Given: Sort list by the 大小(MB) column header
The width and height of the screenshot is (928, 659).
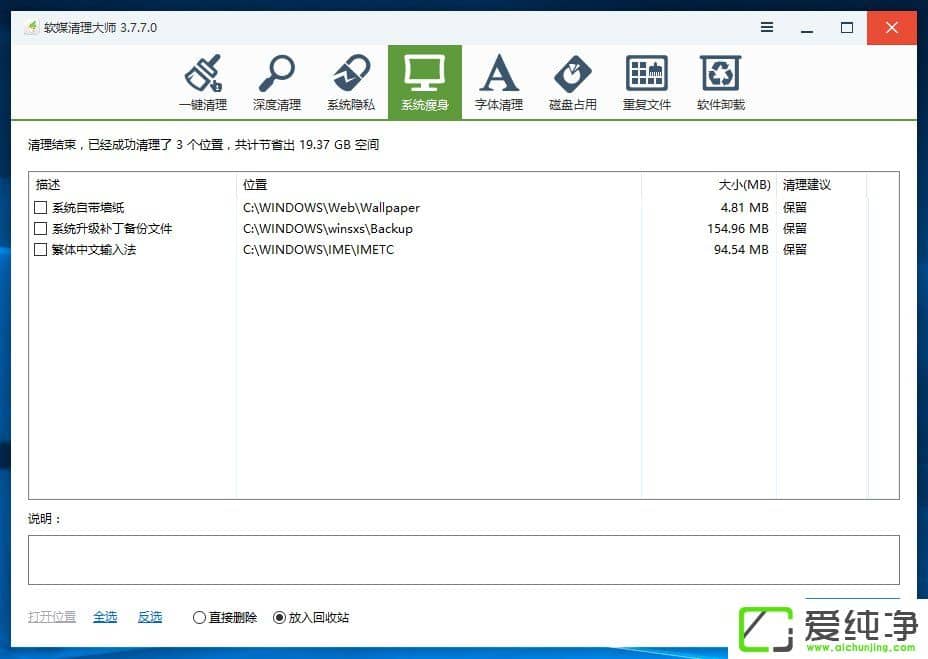Looking at the screenshot, I should [x=745, y=184].
